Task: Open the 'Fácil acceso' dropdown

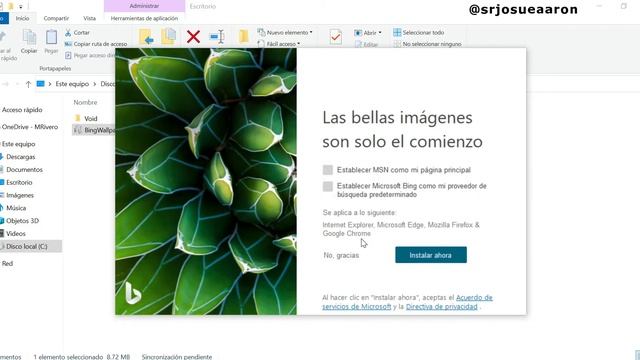Action: 279,44
